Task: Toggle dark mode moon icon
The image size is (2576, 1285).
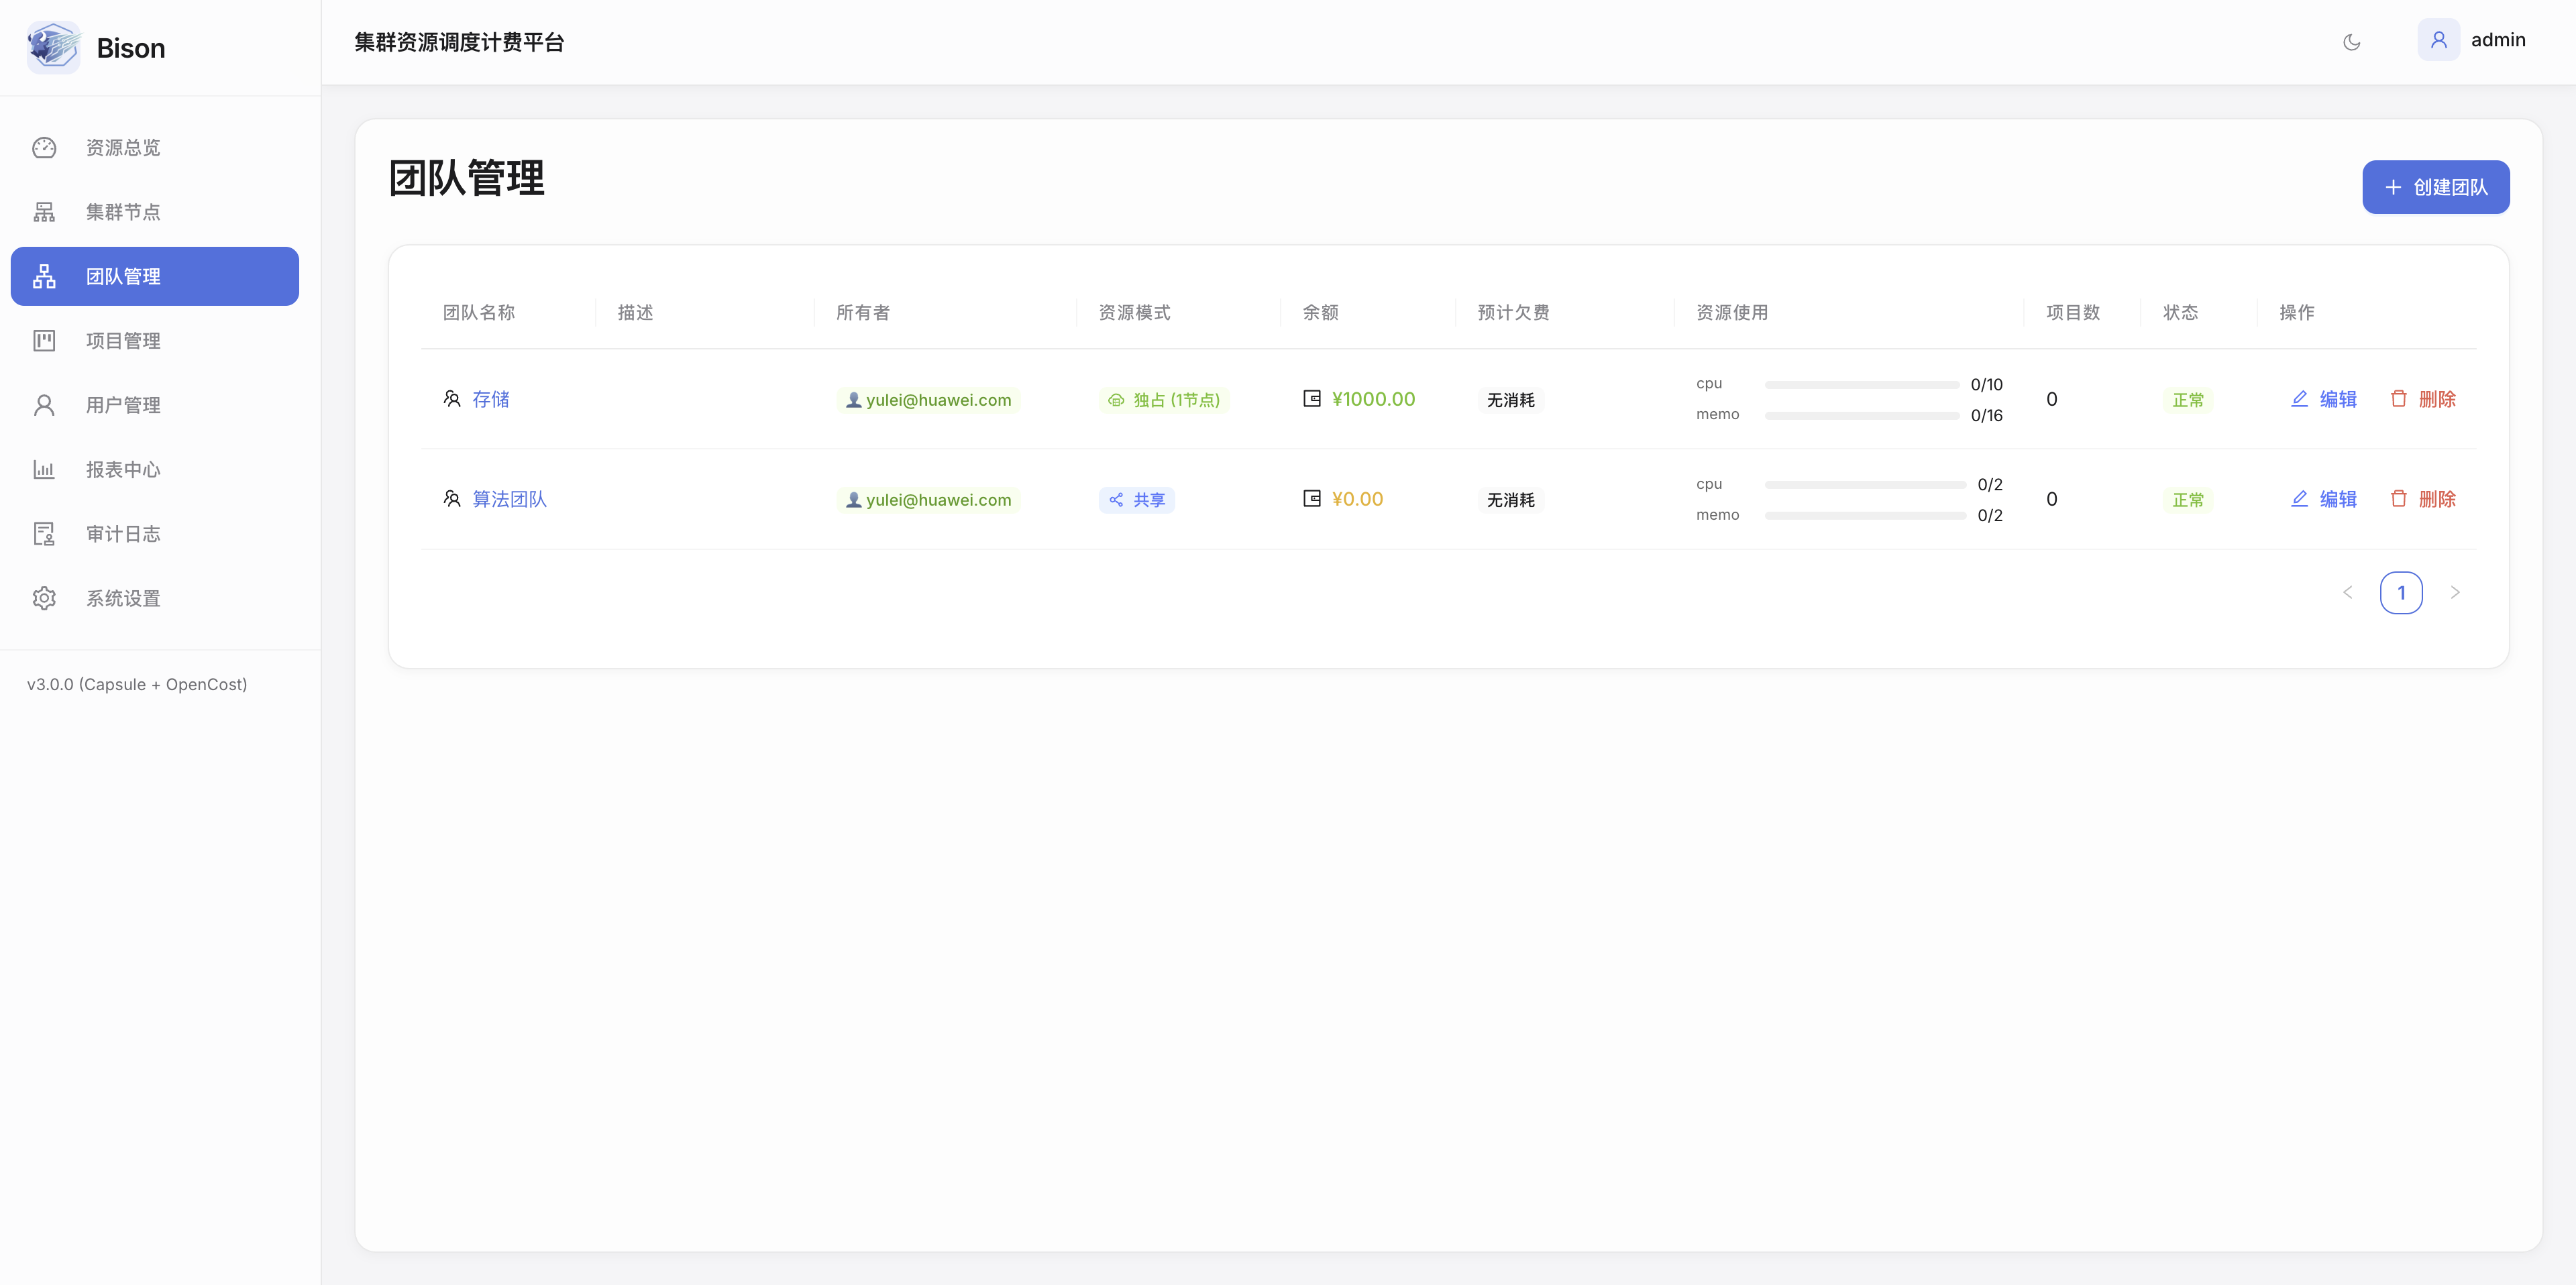Action: click(2351, 42)
